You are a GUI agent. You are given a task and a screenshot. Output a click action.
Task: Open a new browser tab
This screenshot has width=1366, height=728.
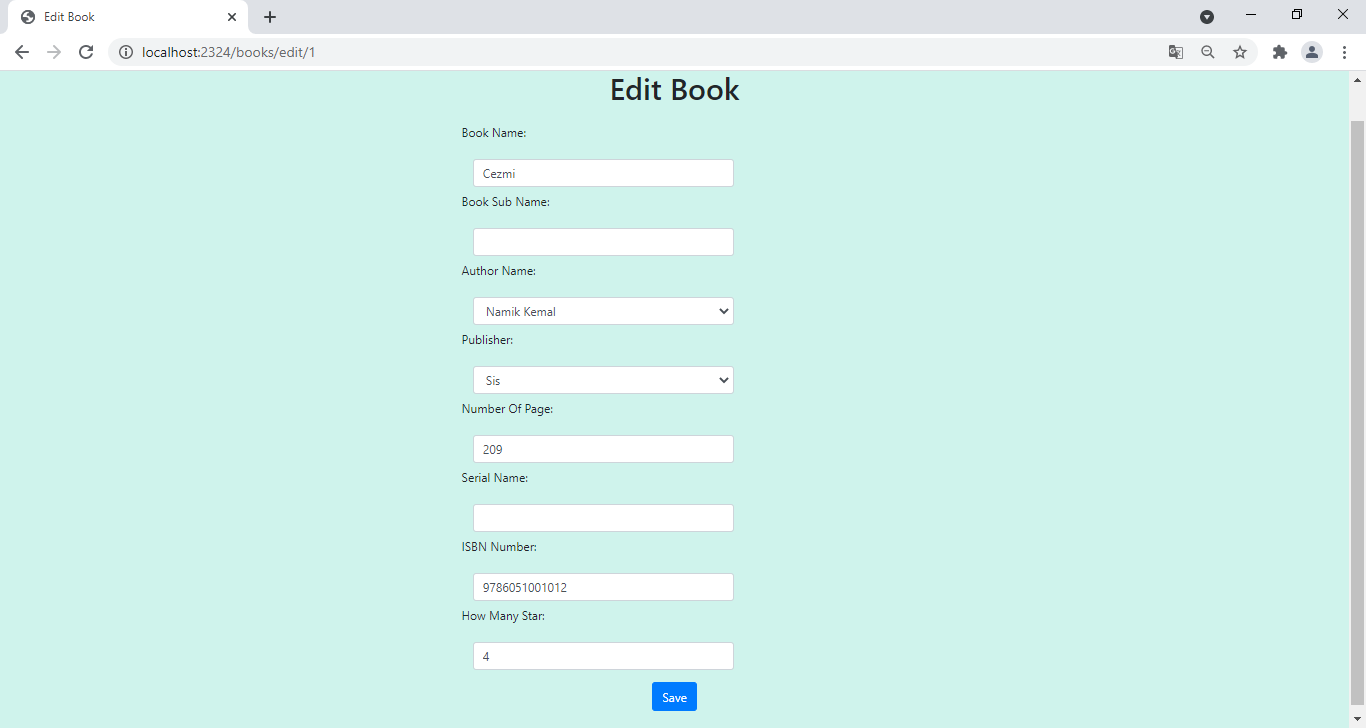point(269,16)
